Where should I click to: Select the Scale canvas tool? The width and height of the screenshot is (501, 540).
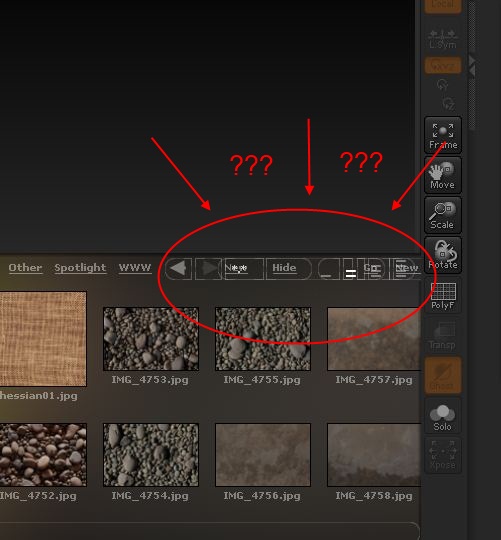point(443,215)
